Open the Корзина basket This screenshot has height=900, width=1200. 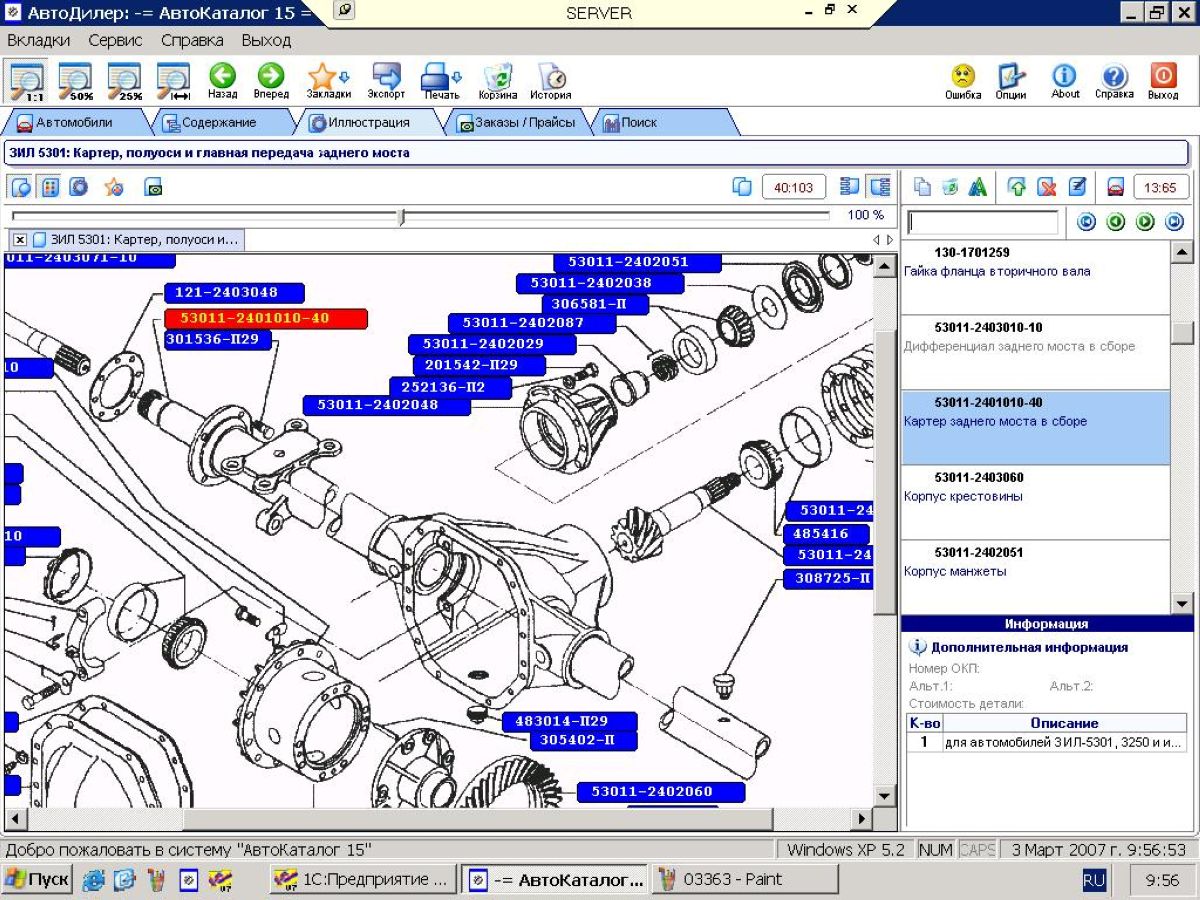point(498,81)
